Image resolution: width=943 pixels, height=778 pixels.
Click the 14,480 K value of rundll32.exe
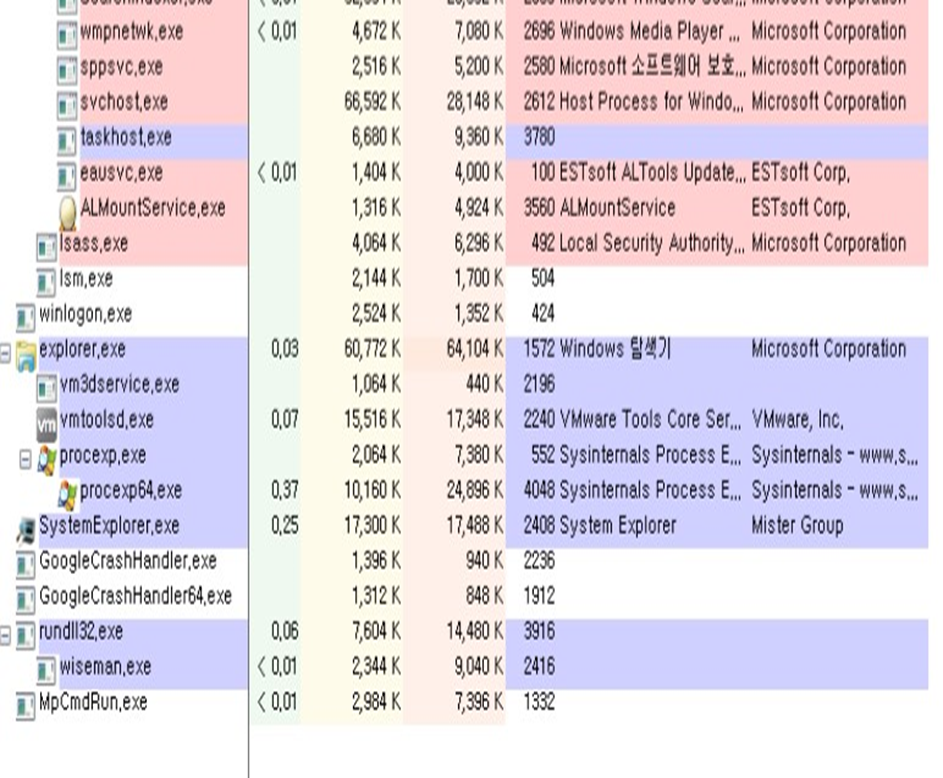click(475, 632)
